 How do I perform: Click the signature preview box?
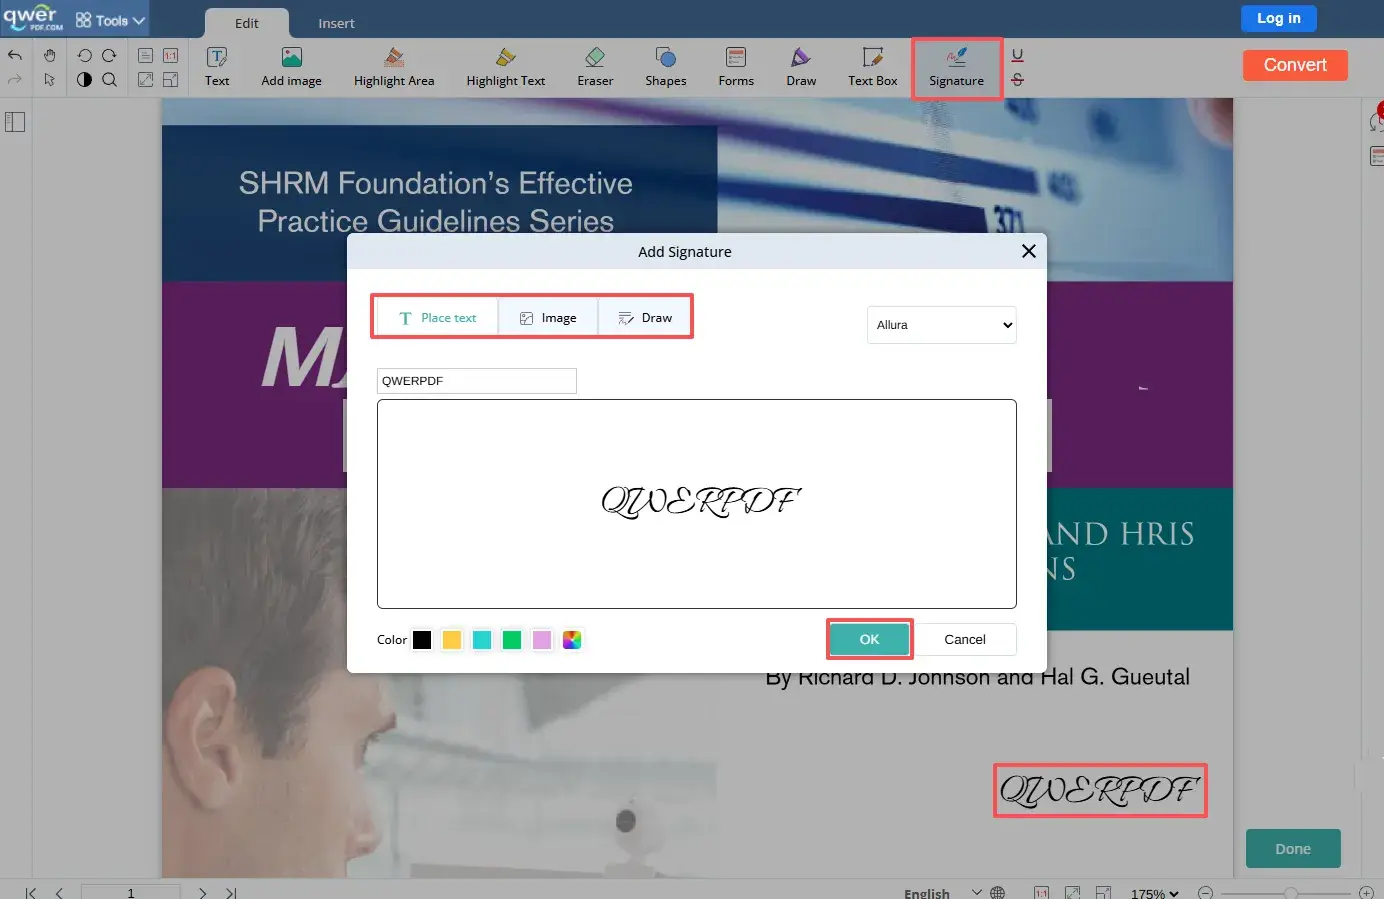(x=697, y=504)
